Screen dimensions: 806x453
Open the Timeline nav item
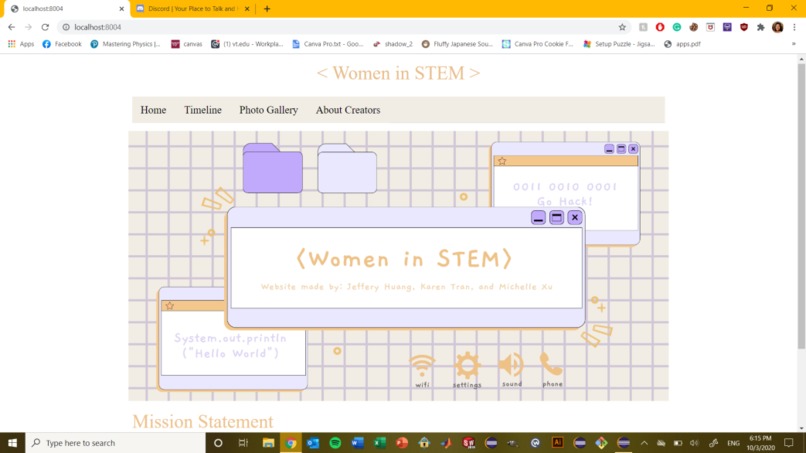(203, 110)
